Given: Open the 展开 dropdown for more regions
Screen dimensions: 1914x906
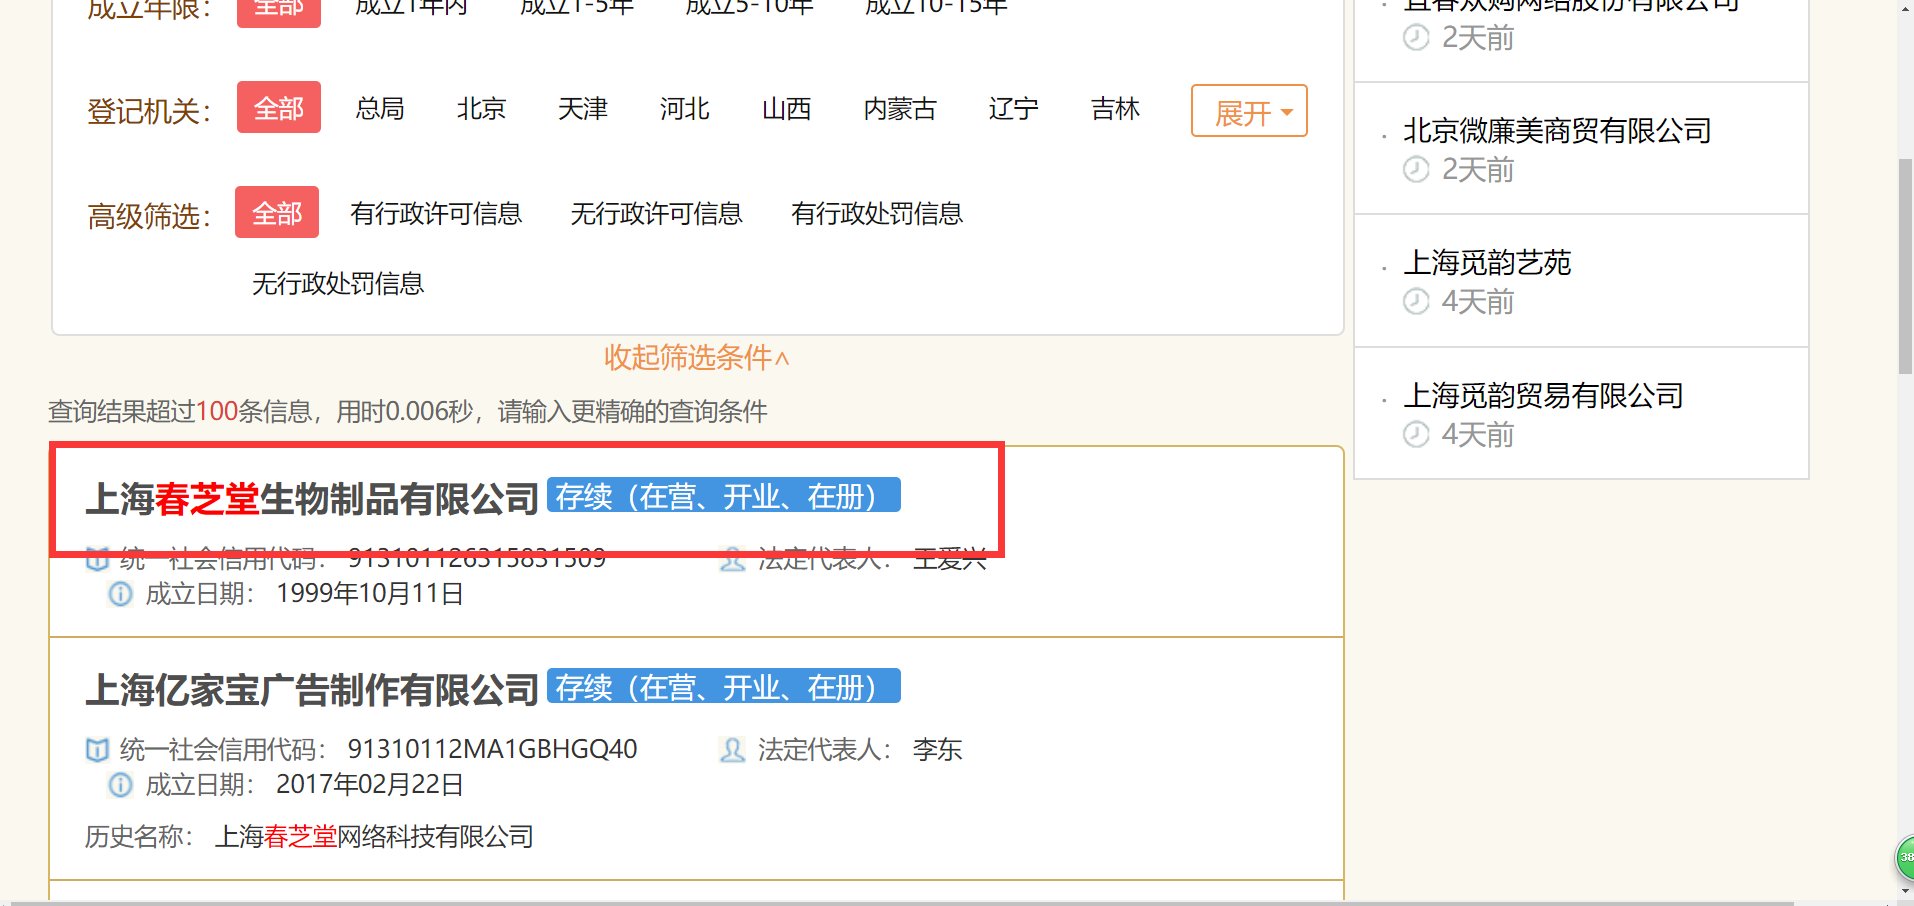Looking at the screenshot, I should 1248,112.
